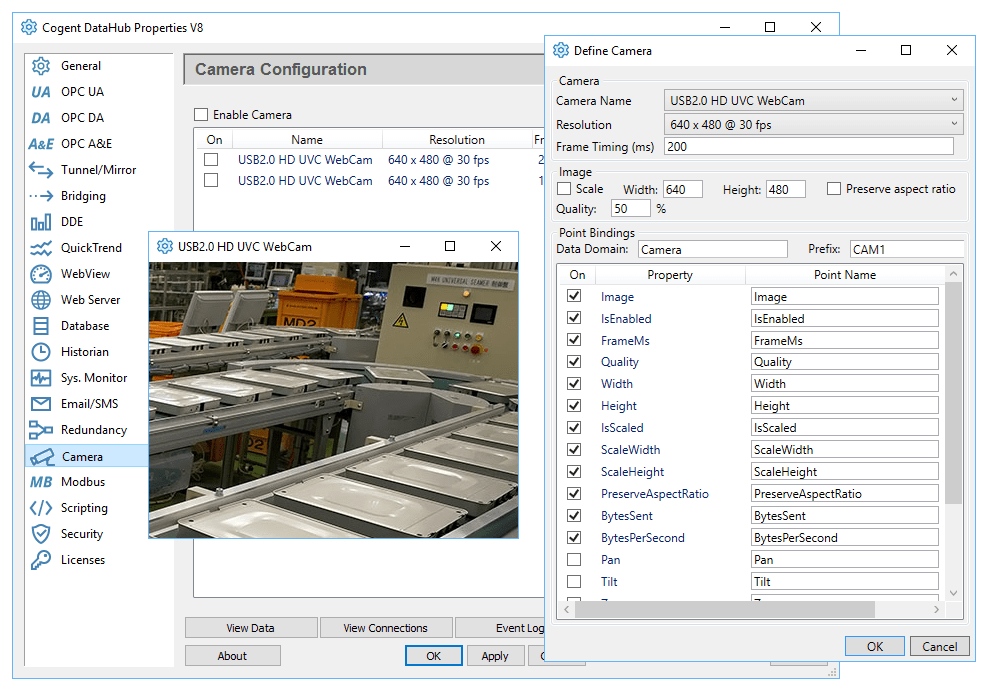The image size is (997, 694).
Task: Click the Prefix field showing CAM1
Action: [x=907, y=249]
